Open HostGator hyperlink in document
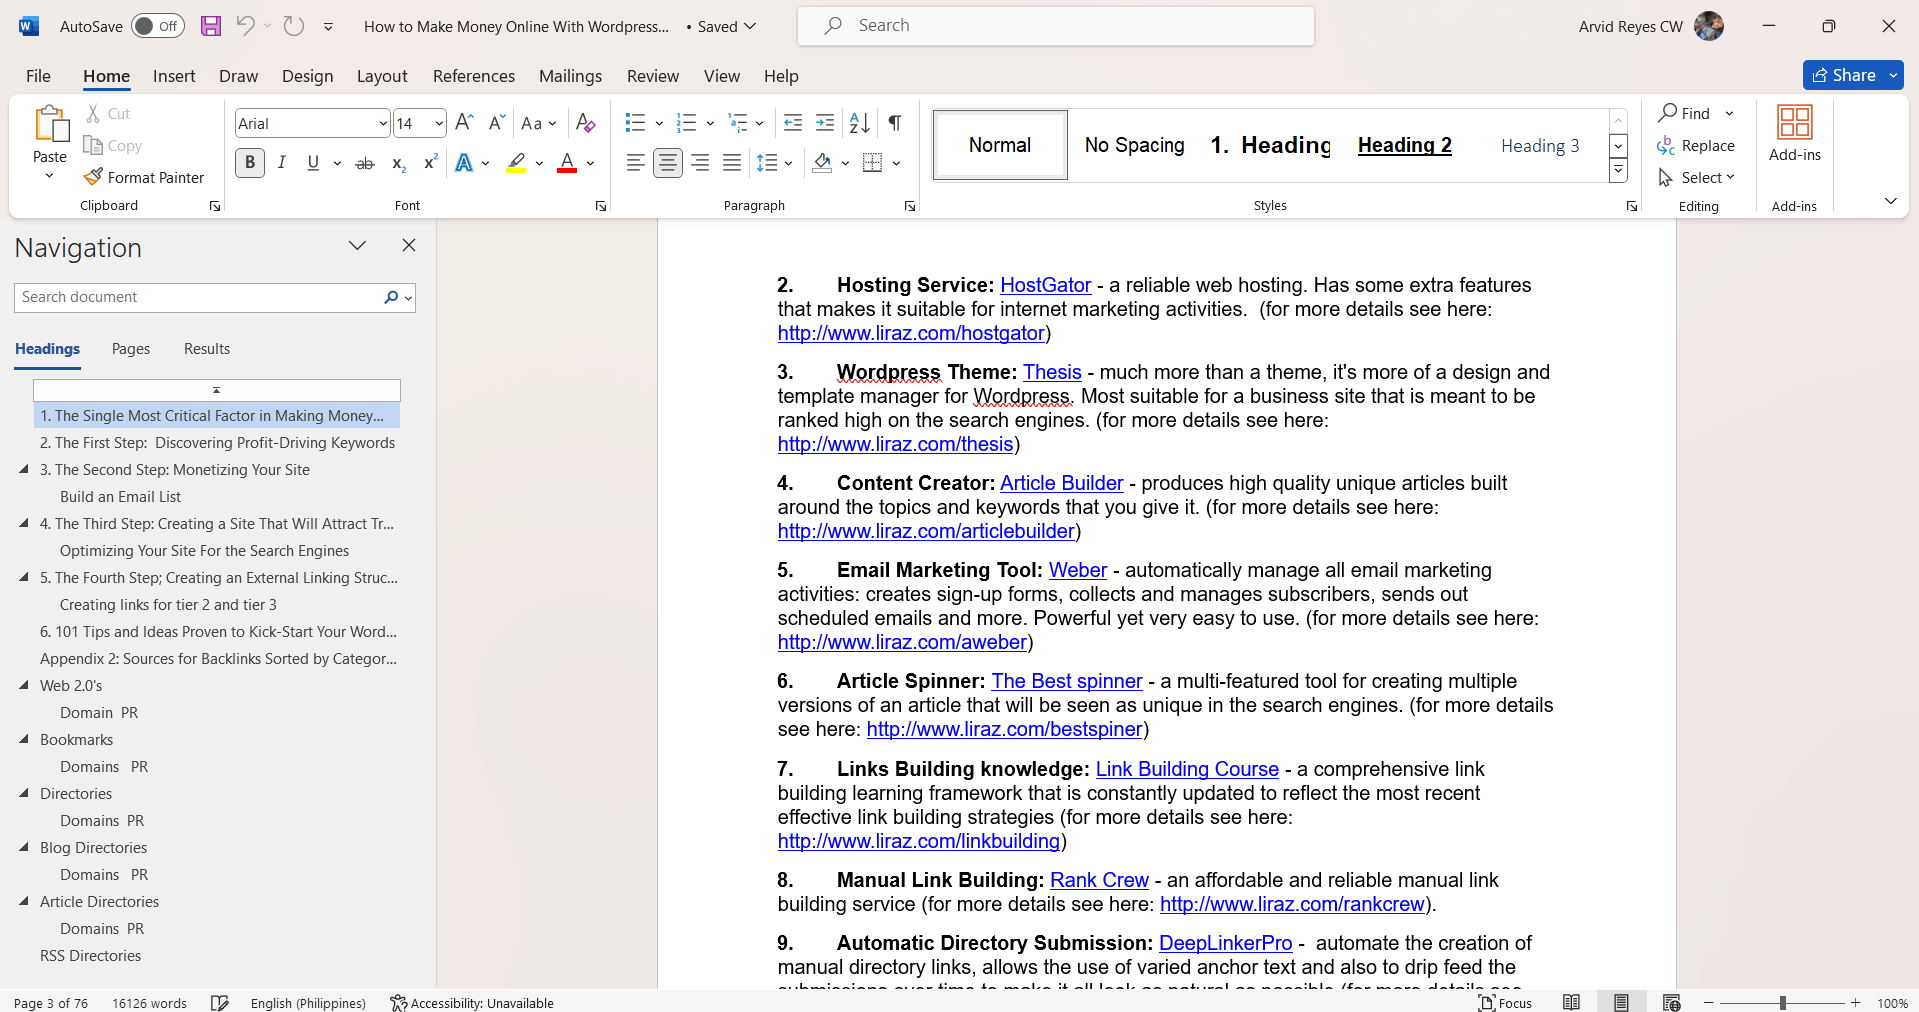 tap(1045, 285)
